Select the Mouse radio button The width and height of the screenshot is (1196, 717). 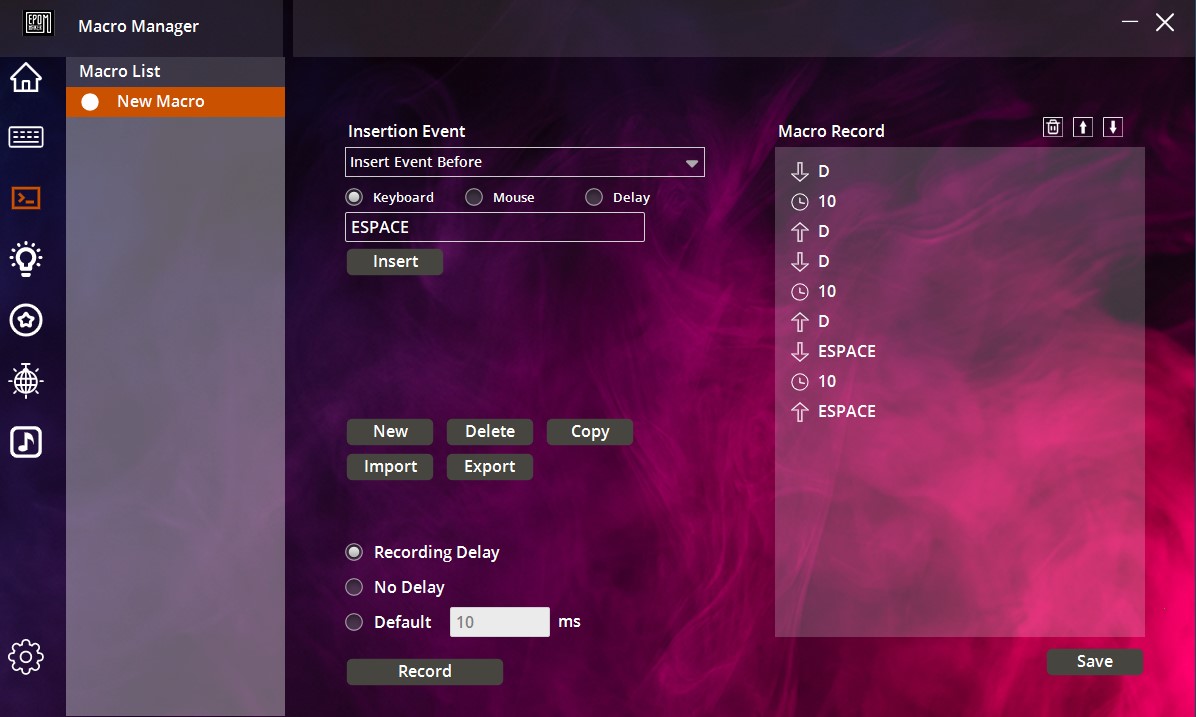[474, 198]
